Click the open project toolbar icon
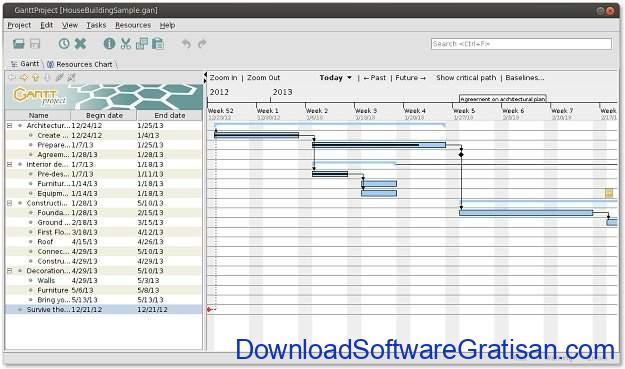This screenshot has width=625, height=369. [19, 43]
